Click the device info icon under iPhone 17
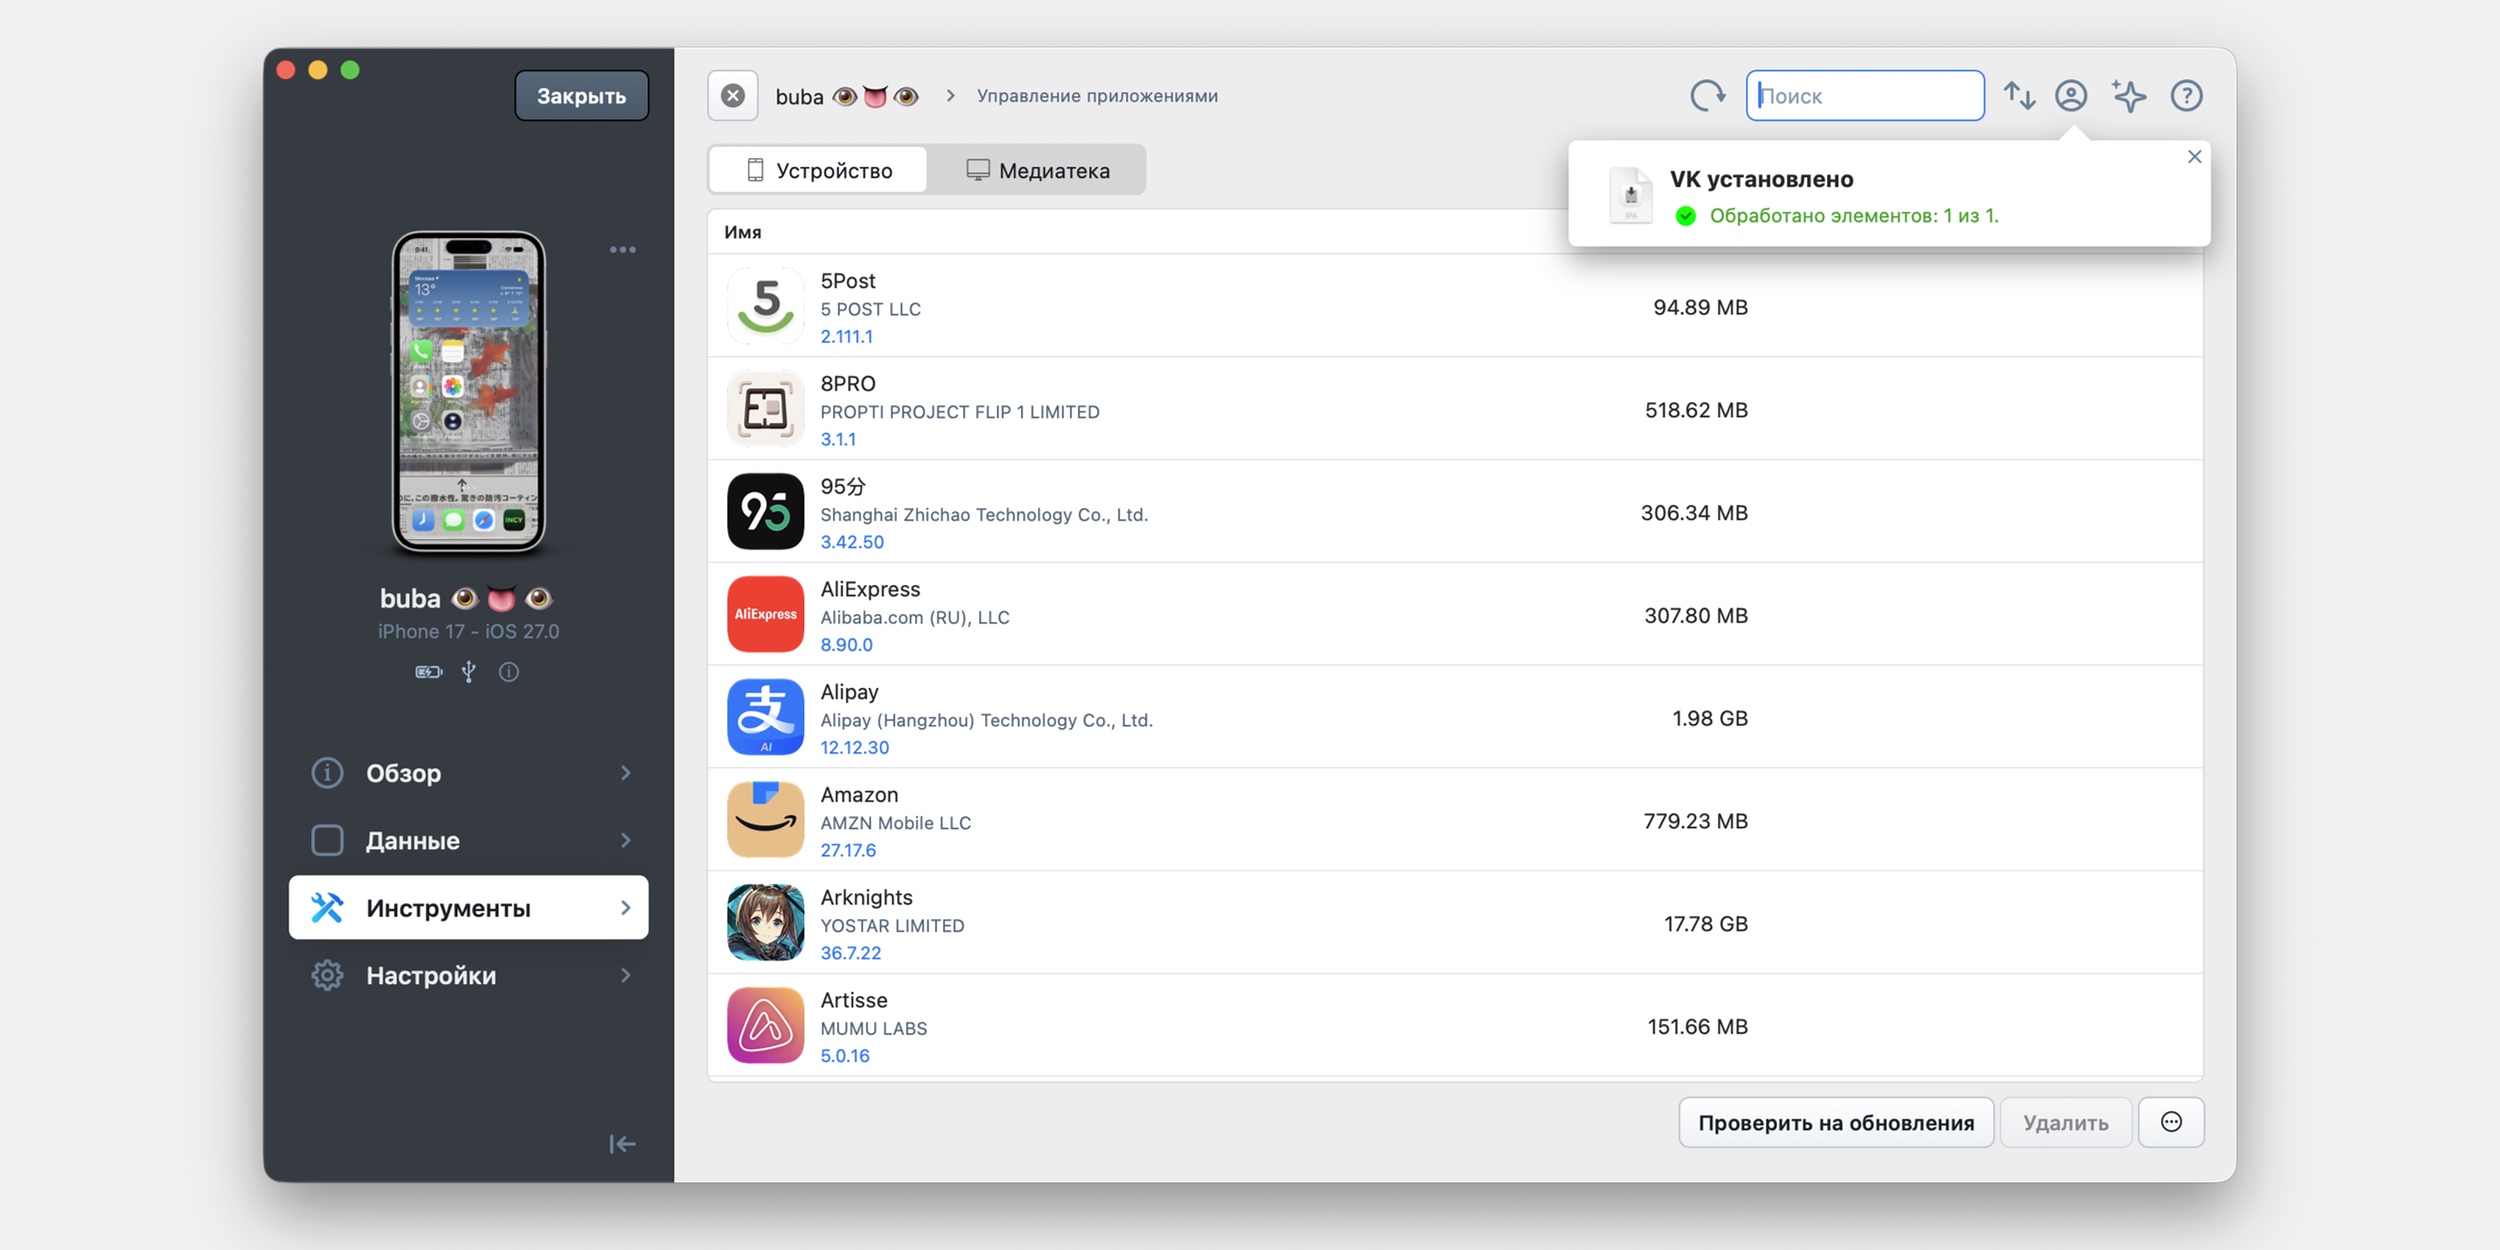 (x=509, y=672)
